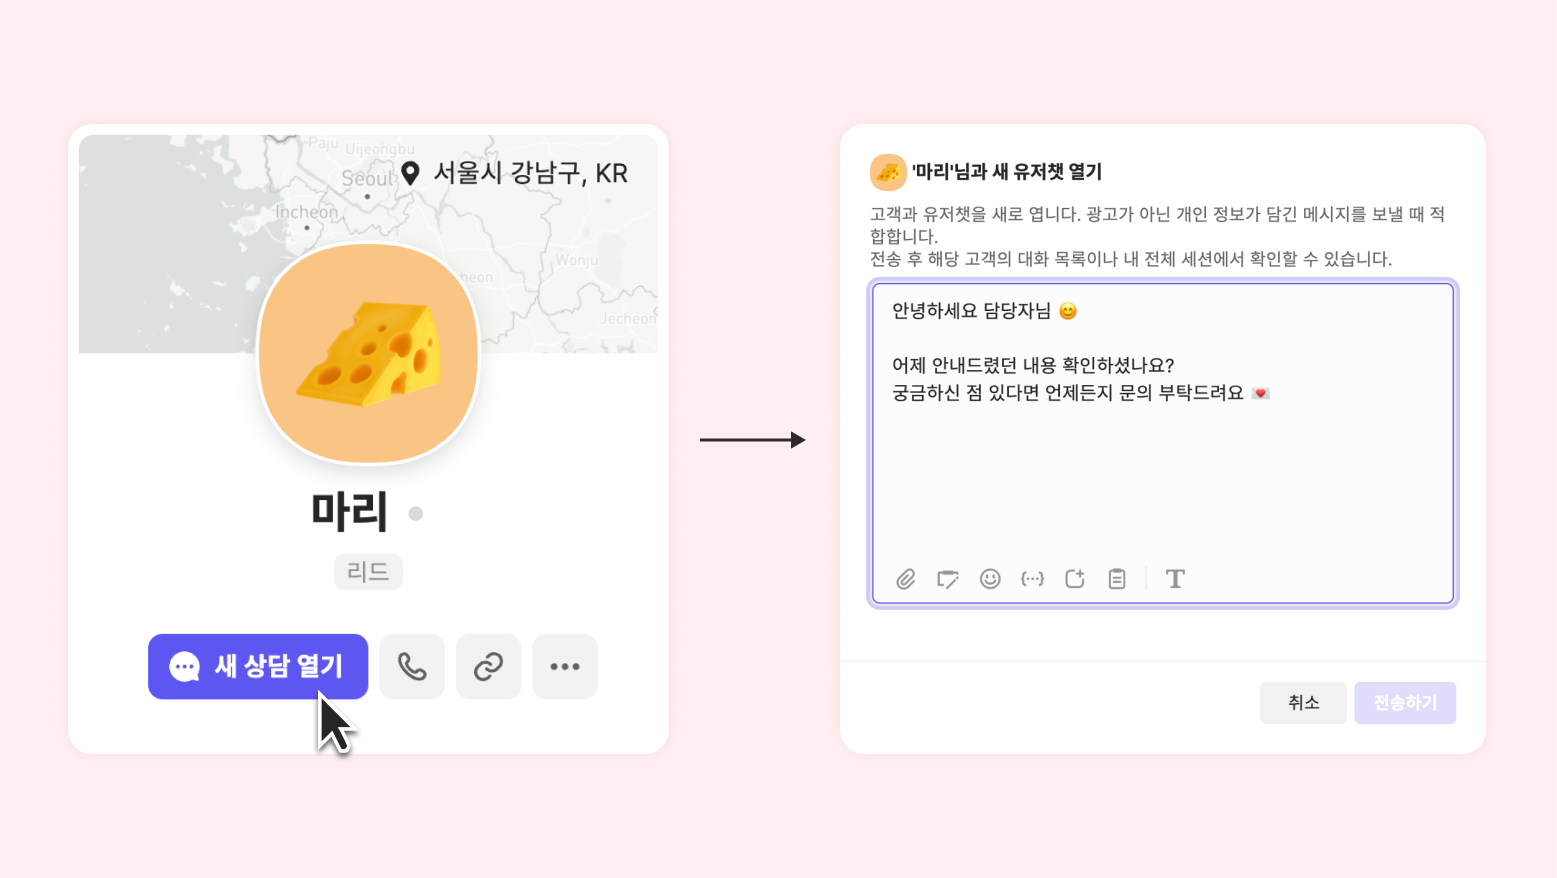Screen dimensions: 1557x878
Task: Click the clipboard icon in editor toolbar
Action: 1117,579
